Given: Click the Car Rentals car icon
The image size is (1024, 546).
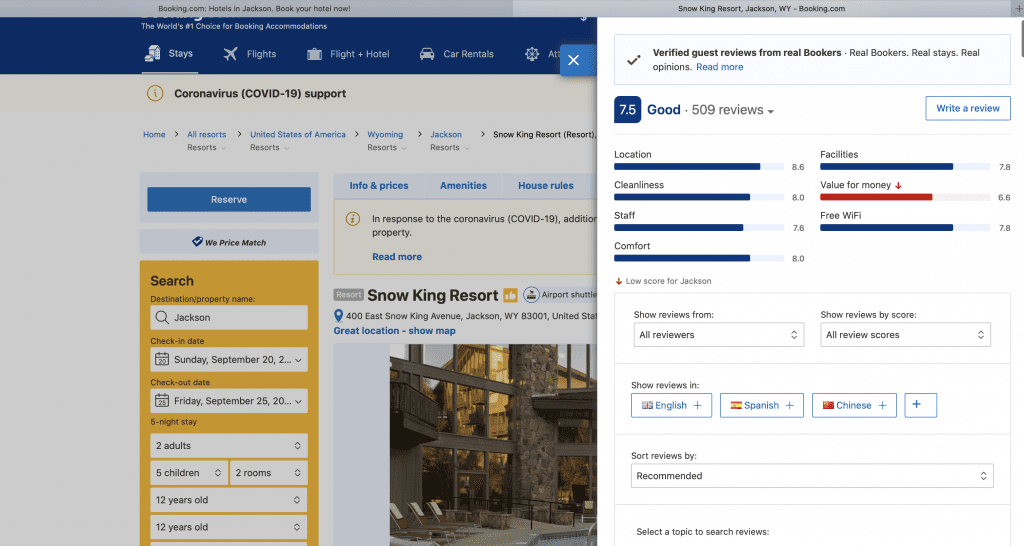Looking at the screenshot, I should point(427,54).
